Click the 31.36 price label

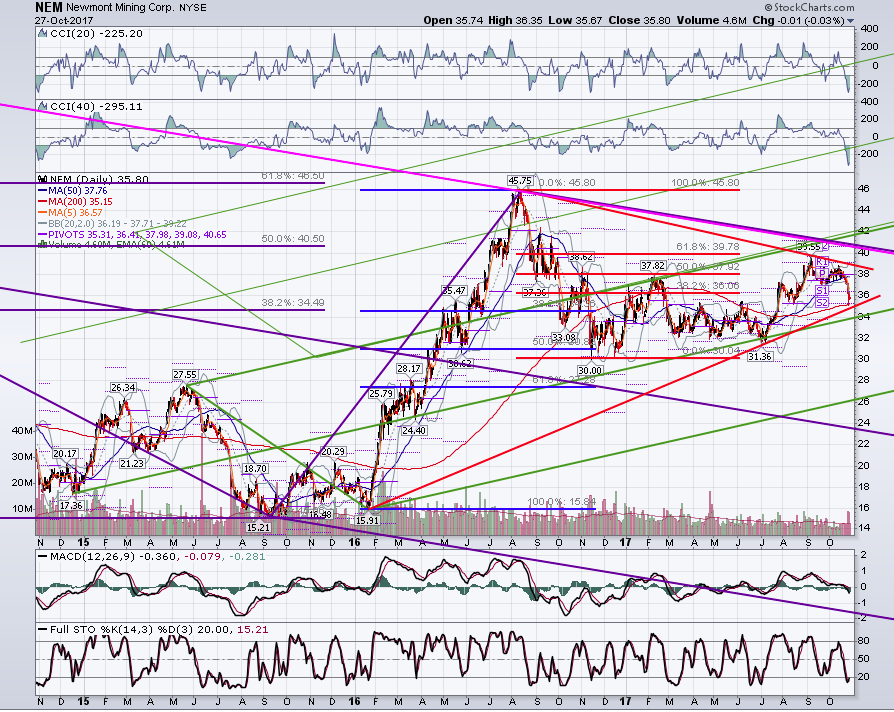(x=759, y=356)
